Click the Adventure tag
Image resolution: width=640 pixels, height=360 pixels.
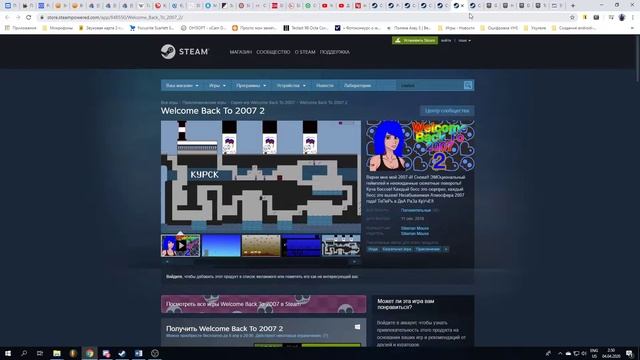(428, 249)
